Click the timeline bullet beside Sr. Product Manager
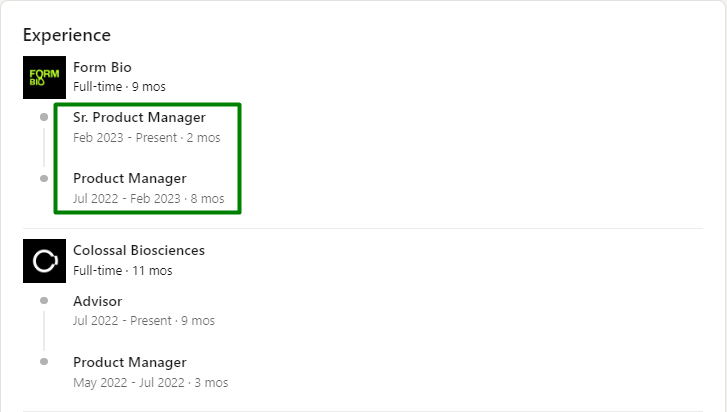 pos(44,118)
